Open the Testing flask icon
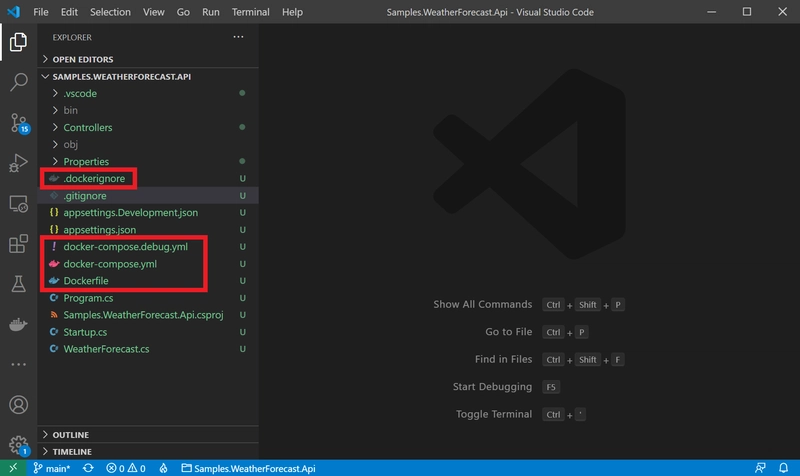This screenshot has height=476, width=800. coord(18,284)
